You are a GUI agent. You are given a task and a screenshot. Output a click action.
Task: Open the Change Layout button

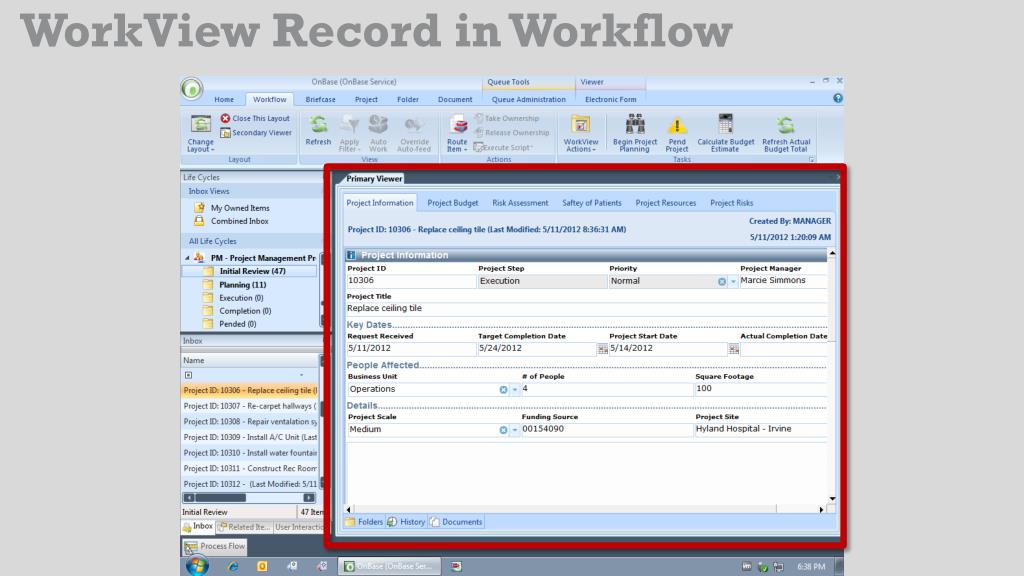[x=200, y=133]
